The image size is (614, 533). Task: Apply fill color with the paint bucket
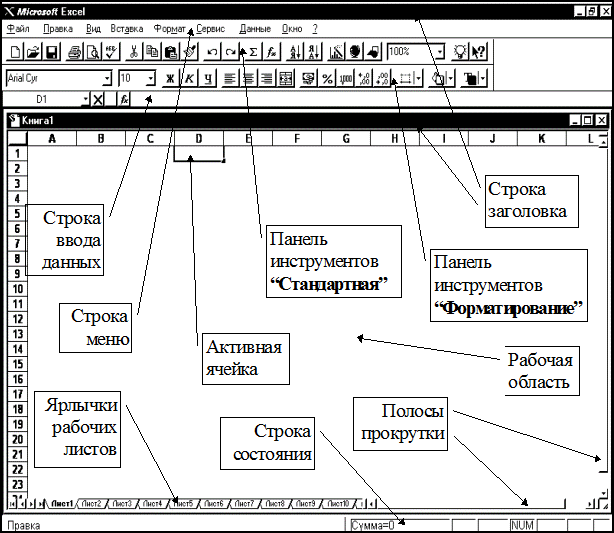438,78
